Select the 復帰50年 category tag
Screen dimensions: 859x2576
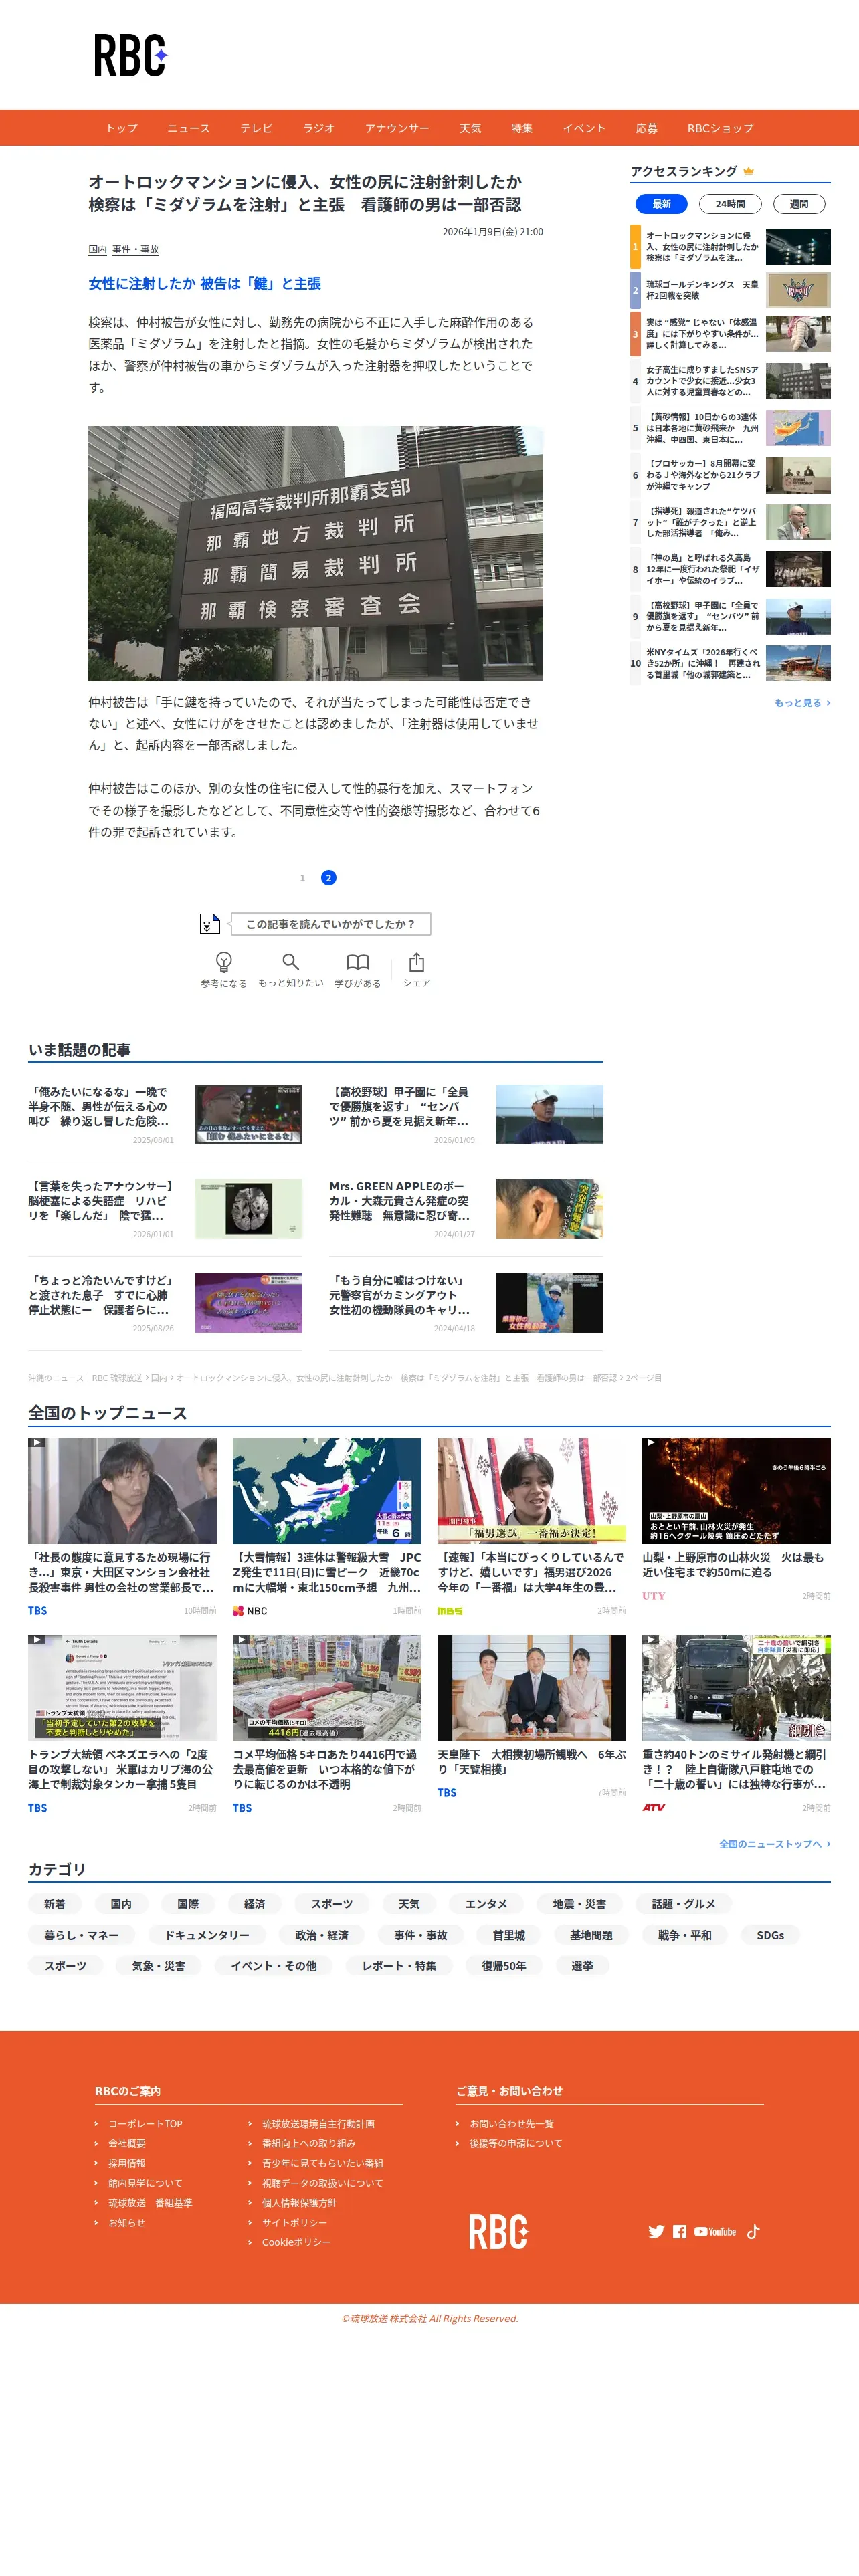pyautogui.click(x=504, y=1966)
